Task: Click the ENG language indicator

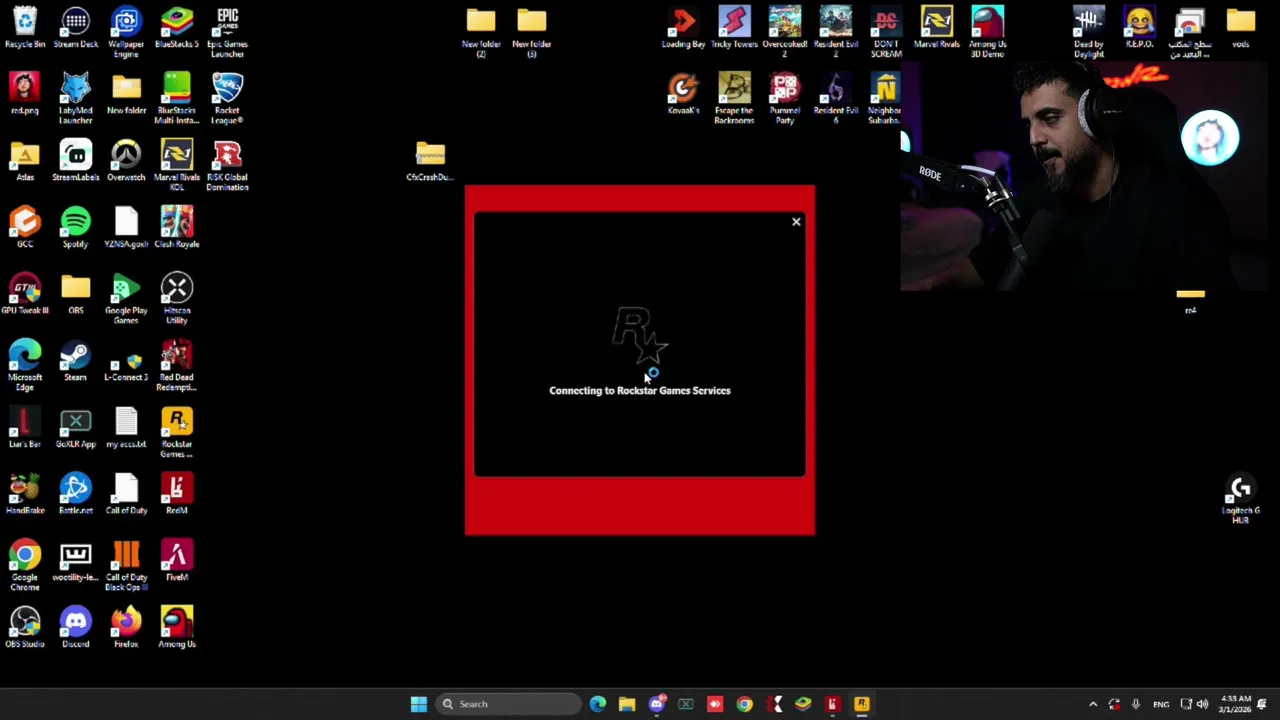Action: coord(1161,704)
